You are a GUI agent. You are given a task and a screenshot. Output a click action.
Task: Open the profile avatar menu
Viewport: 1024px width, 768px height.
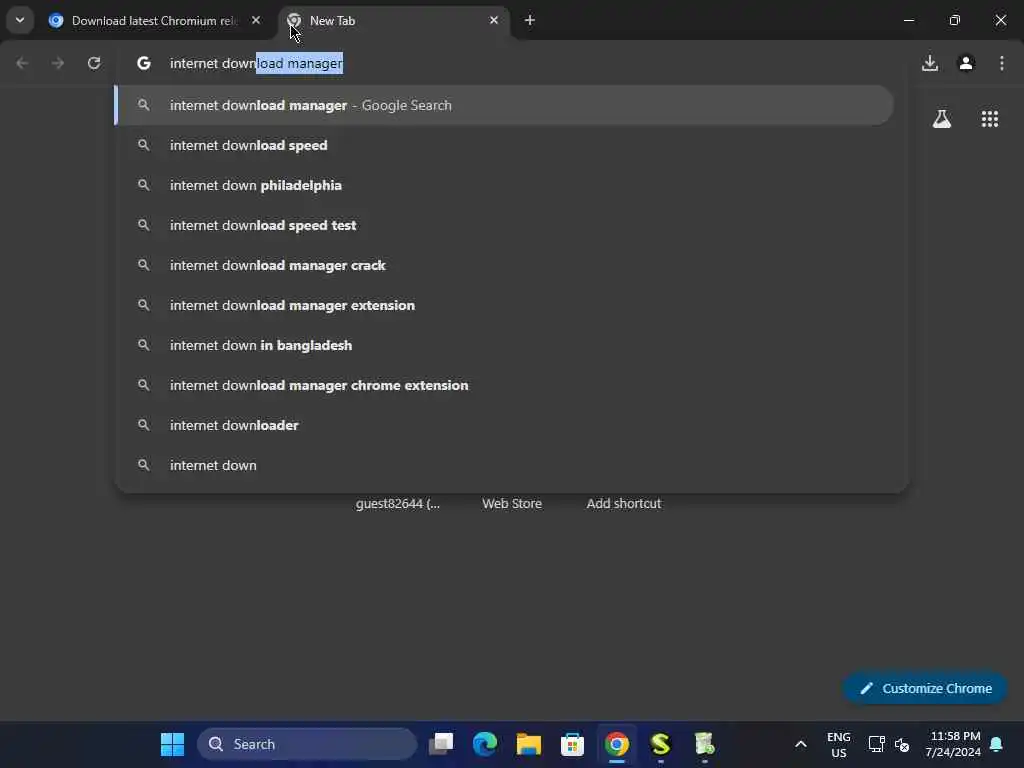pyautogui.click(x=966, y=63)
